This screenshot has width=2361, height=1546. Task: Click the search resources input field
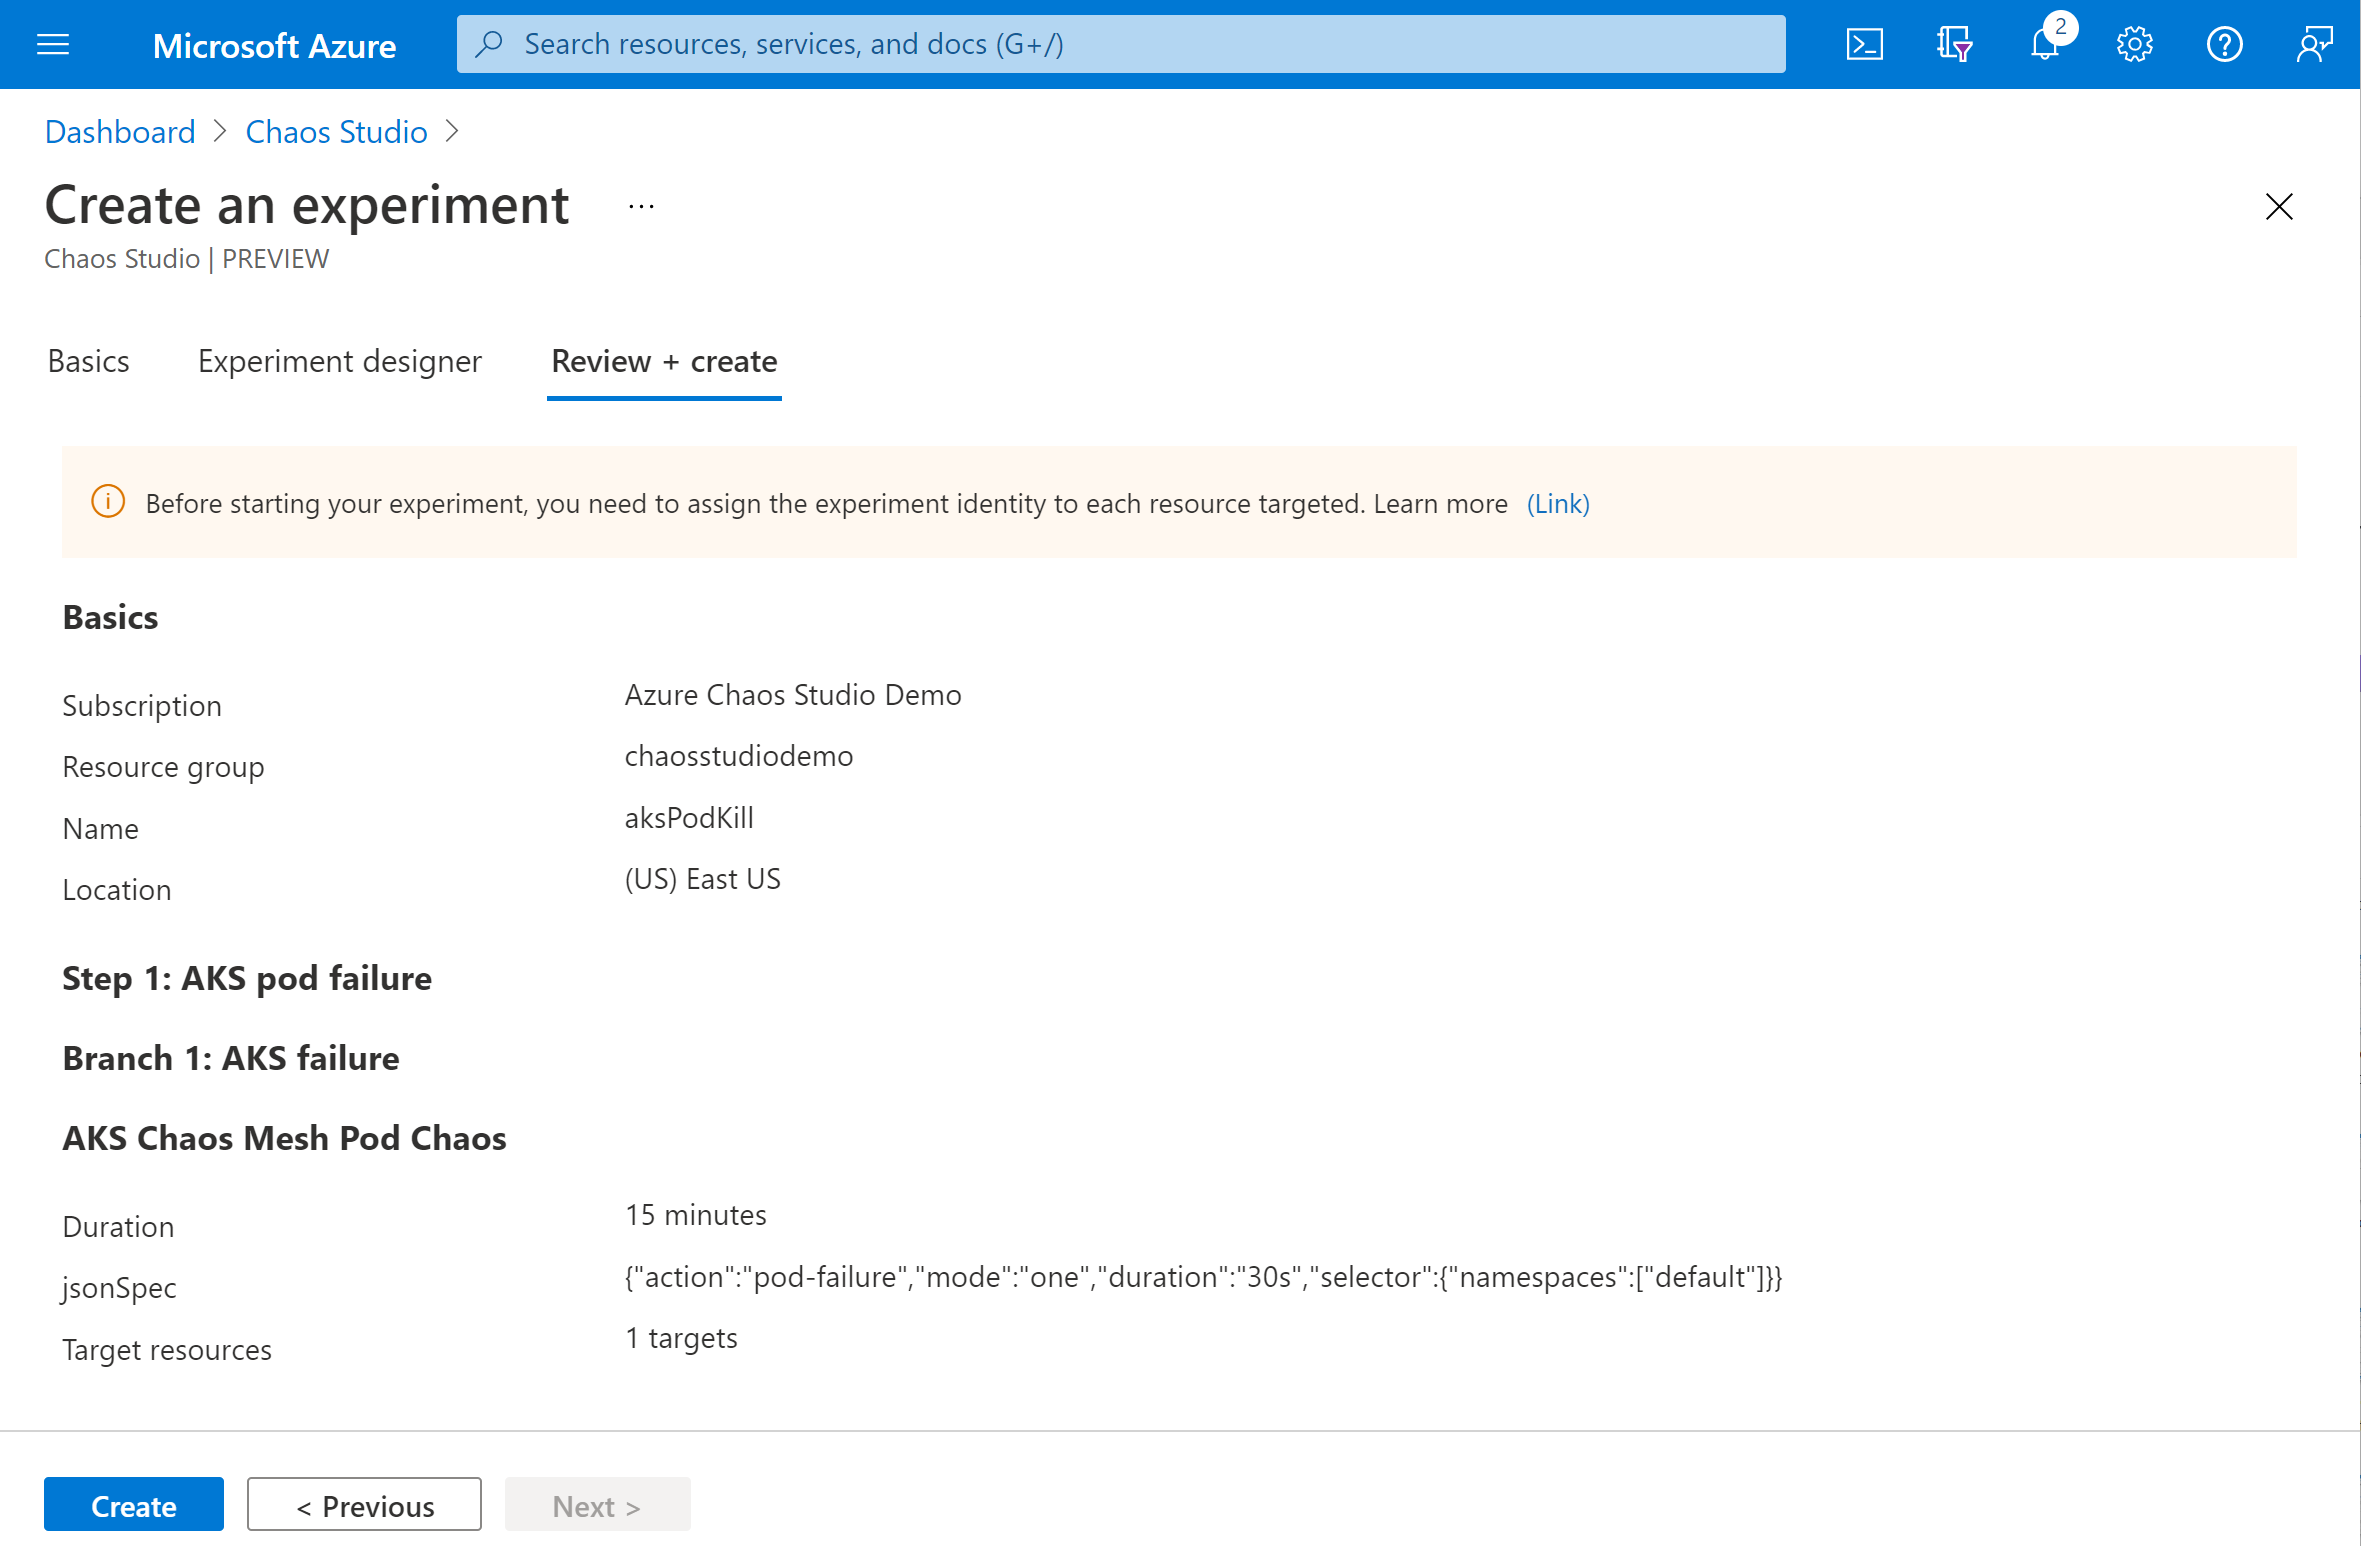1121,43
